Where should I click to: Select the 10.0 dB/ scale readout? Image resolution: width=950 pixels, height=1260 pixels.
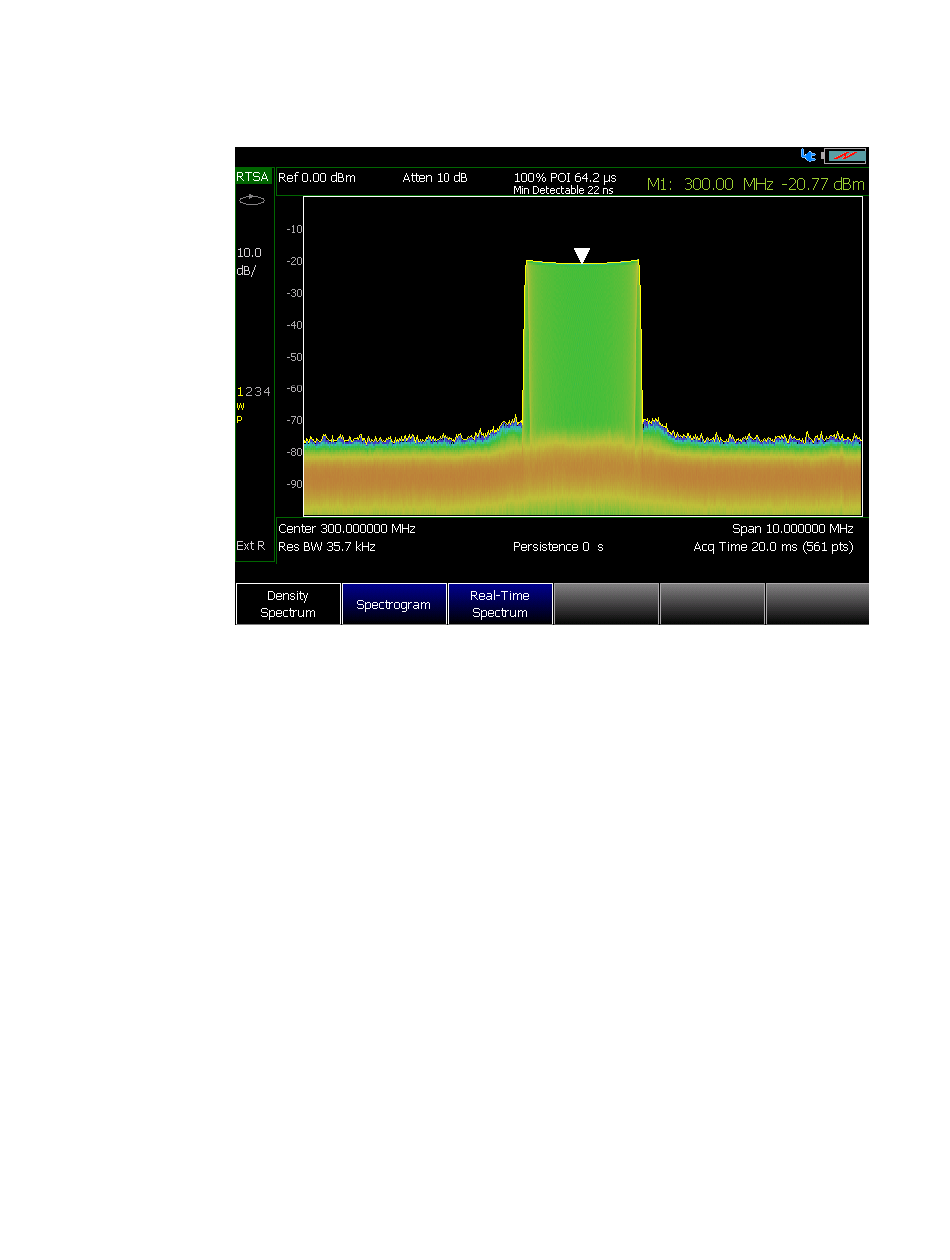tap(249, 262)
